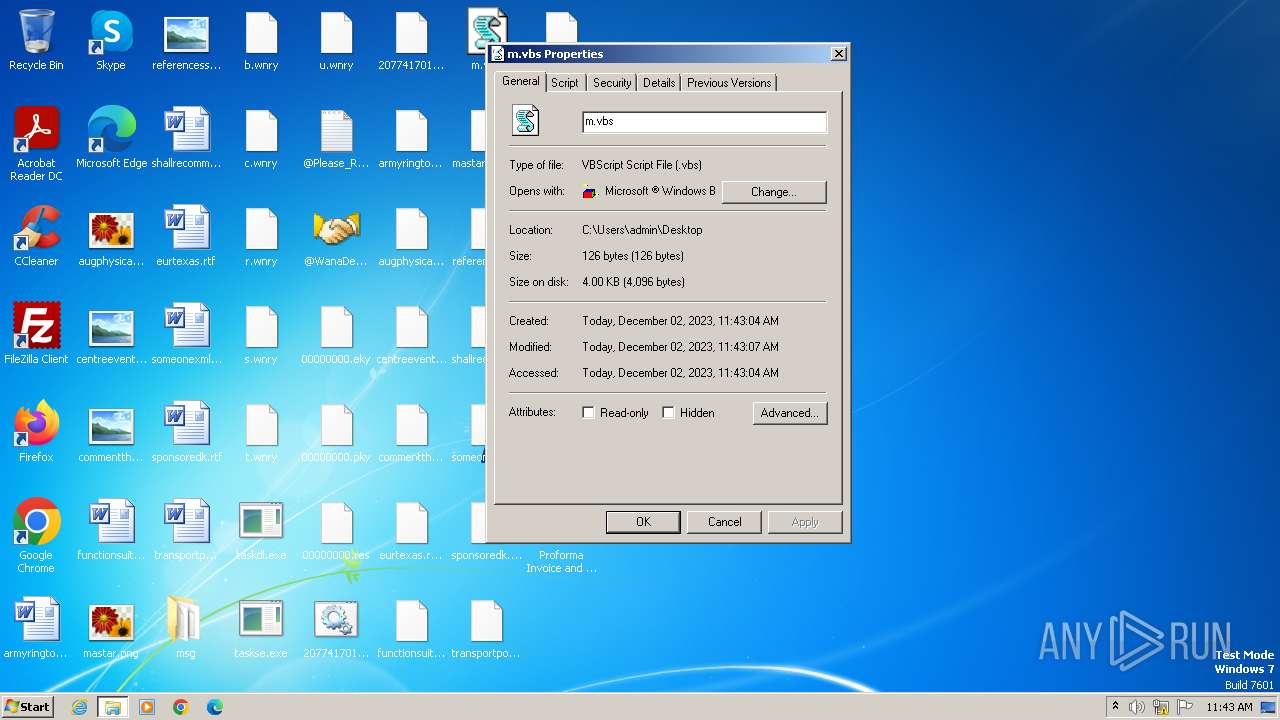Confirm with the OK button
1280x720 pixels.
click(643, 522)
